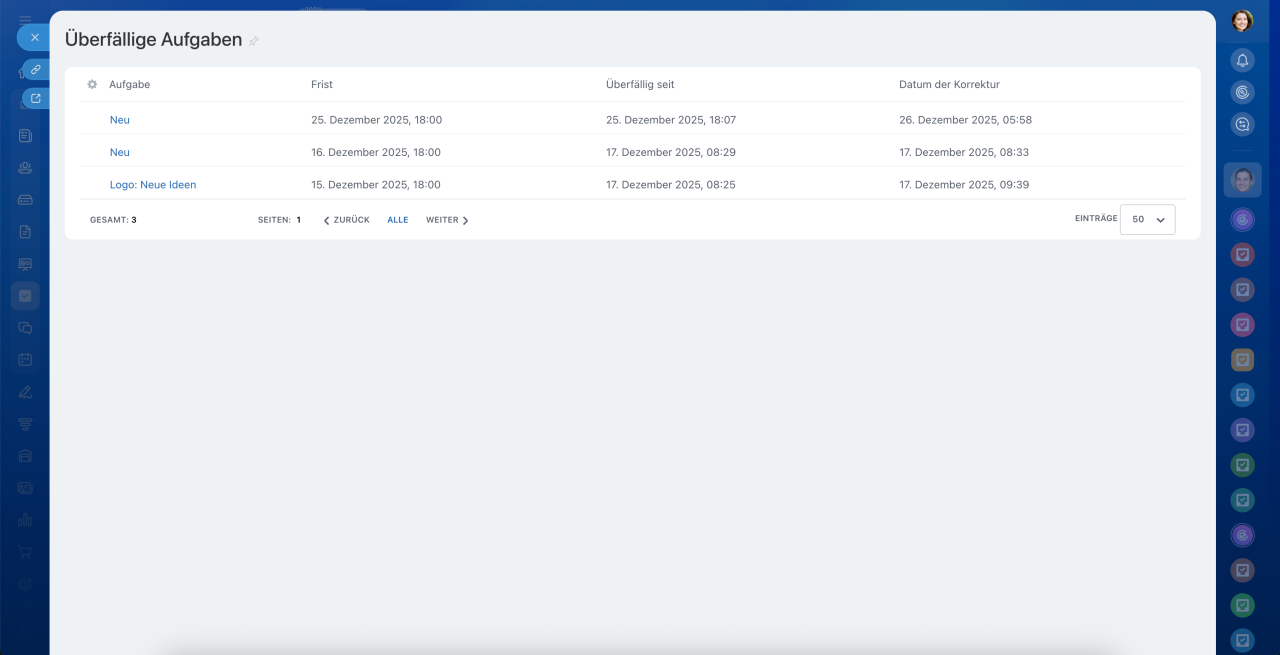The image size is (1280, 655).
Task: Open chat search in right rail
Action: 1242,124
